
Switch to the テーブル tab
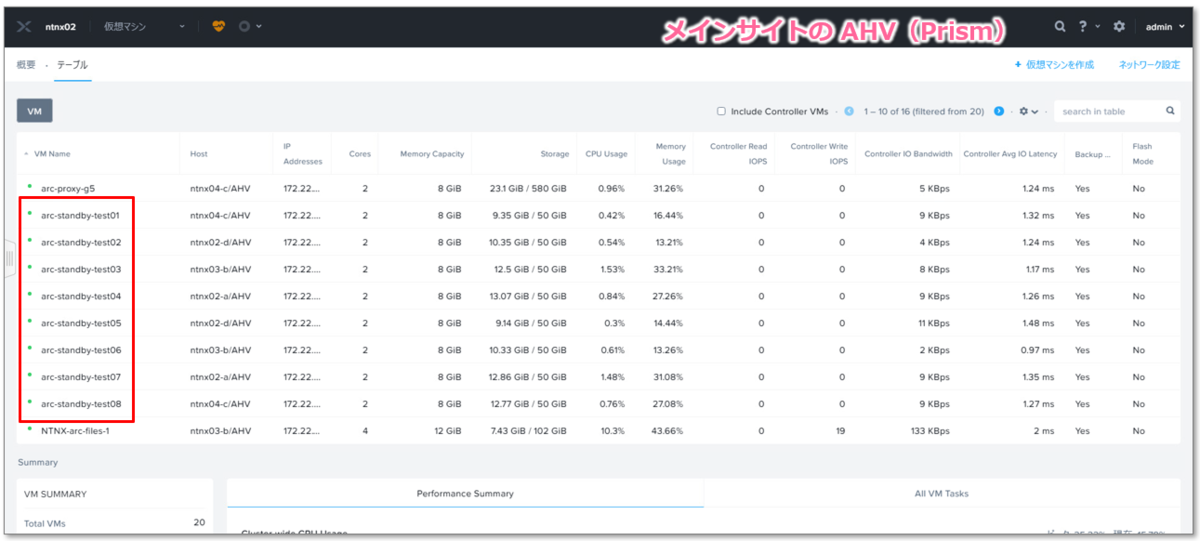pos(72,65)
